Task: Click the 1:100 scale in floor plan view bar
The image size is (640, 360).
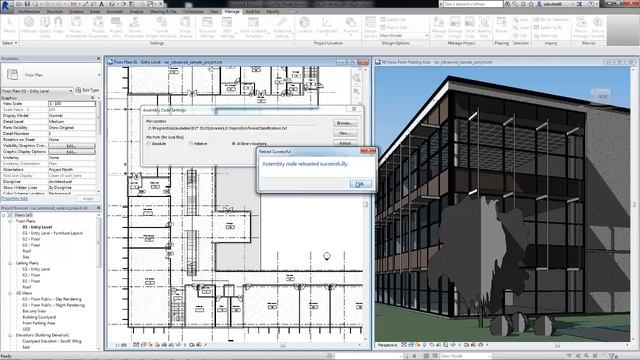Action: coord(121,345)
